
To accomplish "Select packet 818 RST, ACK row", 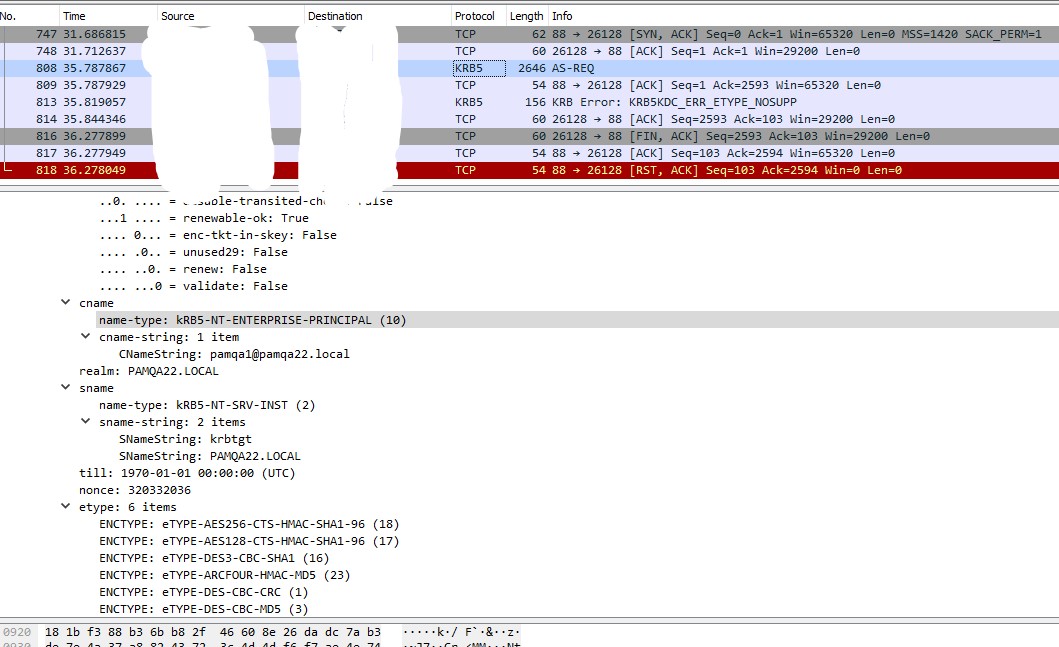I will click(x=530, y=170).
